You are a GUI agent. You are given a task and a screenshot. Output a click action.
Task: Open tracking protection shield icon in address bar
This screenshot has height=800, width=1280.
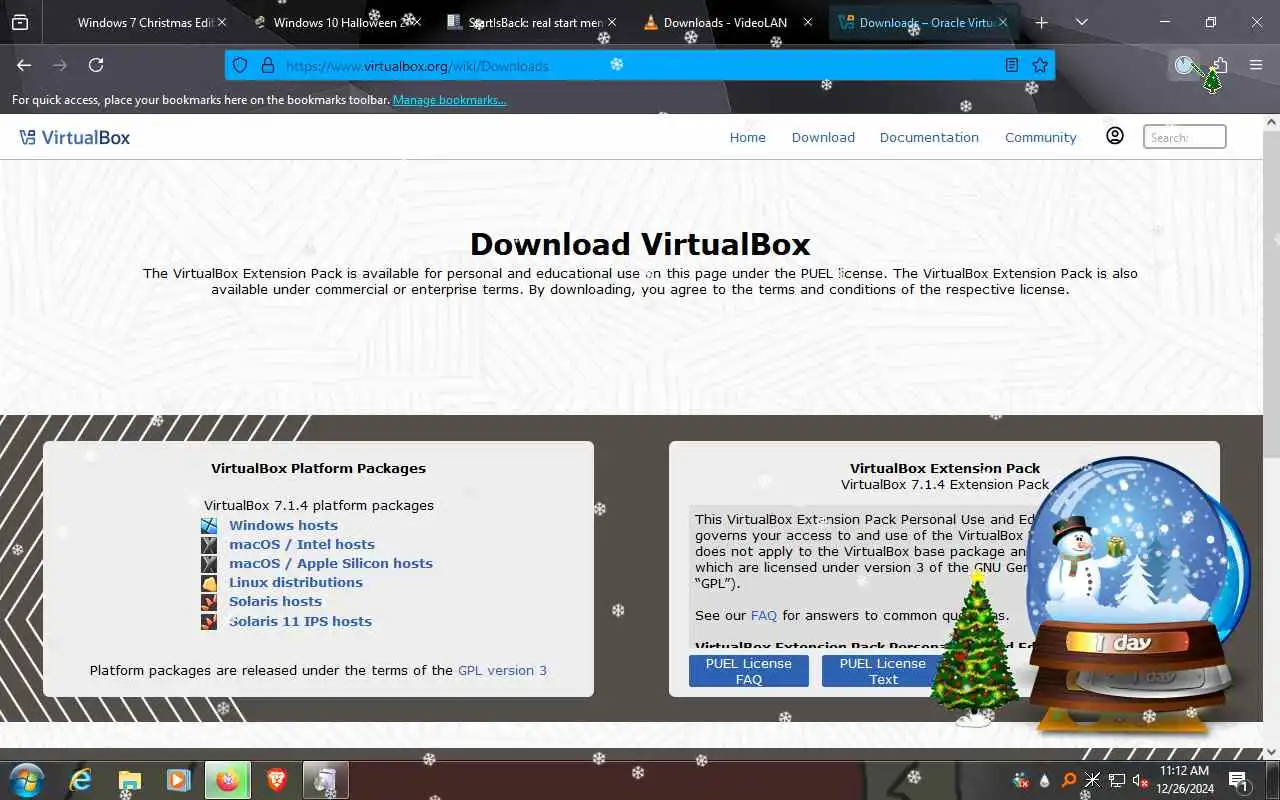[x=240, y=65]
